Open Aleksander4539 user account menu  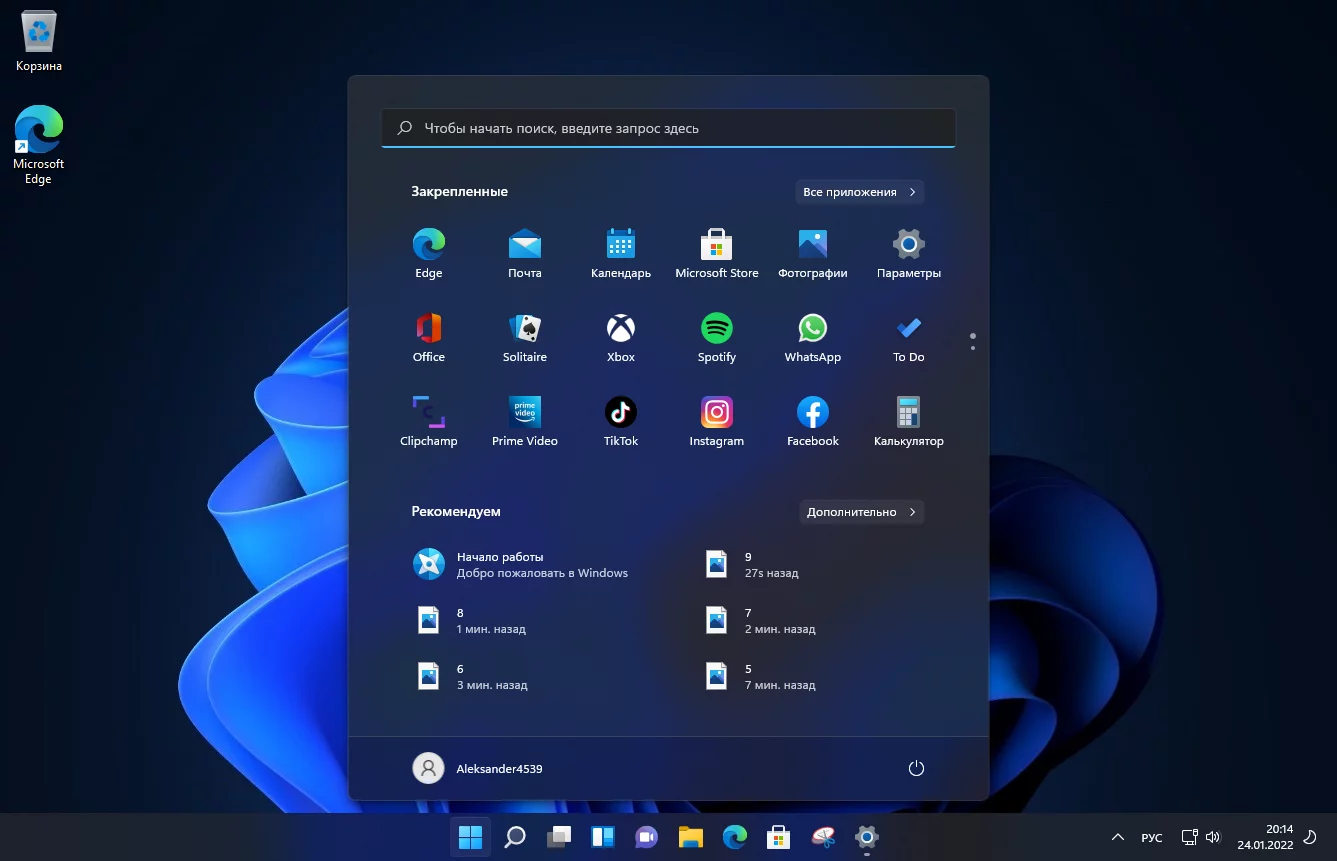tap(478, 768)
